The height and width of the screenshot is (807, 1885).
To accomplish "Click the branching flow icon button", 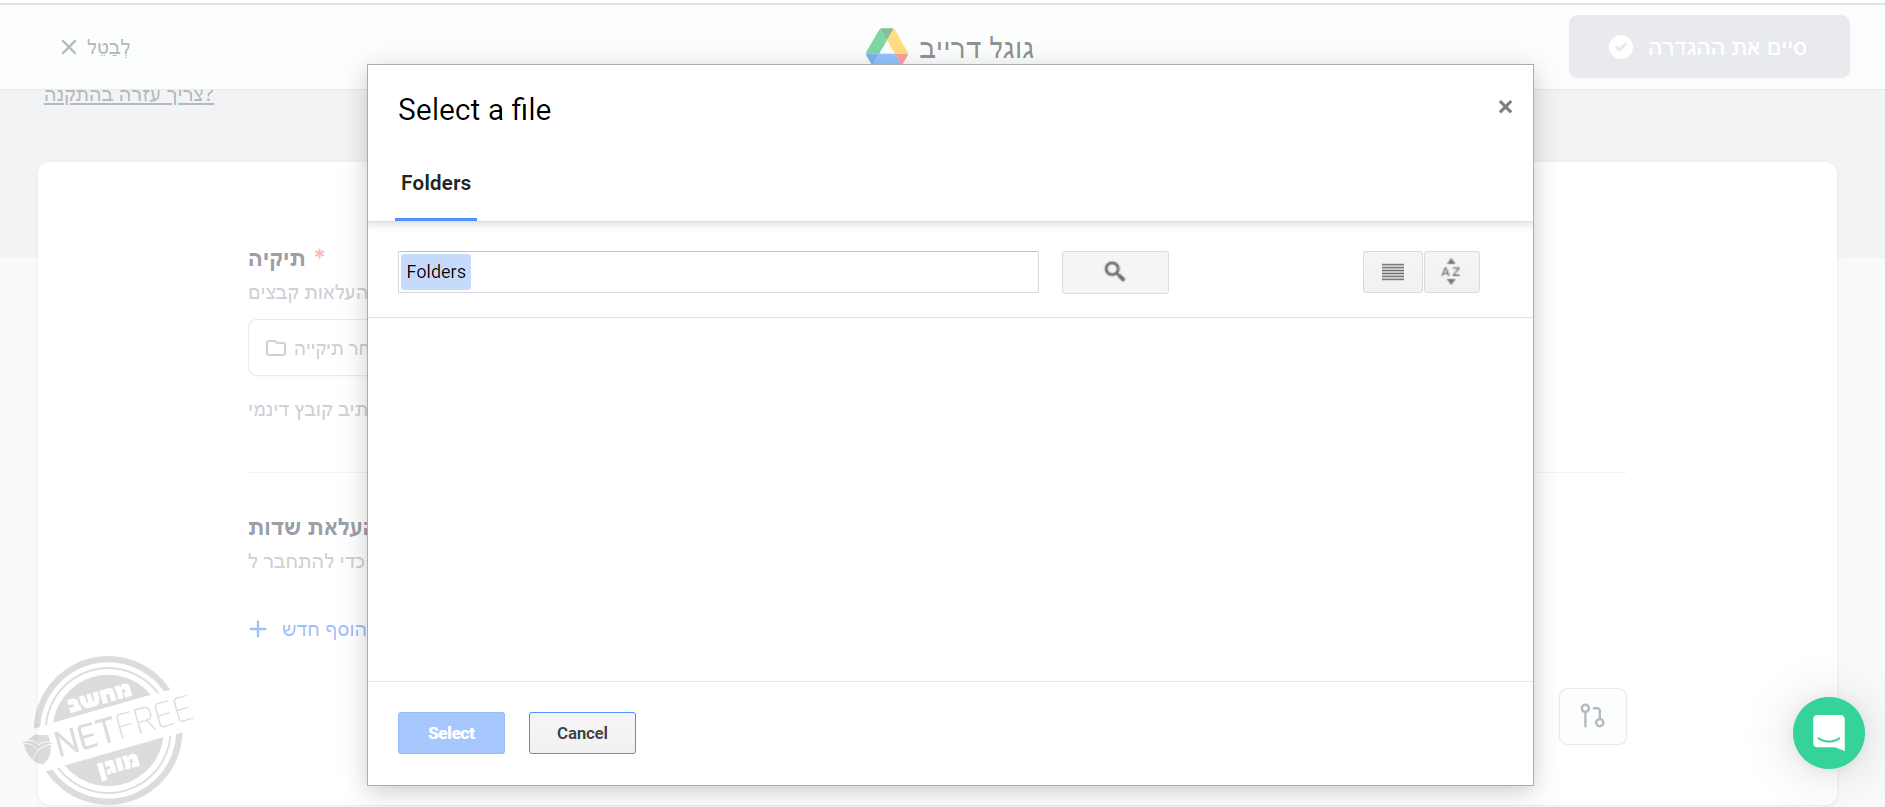I will point(1592,716).
